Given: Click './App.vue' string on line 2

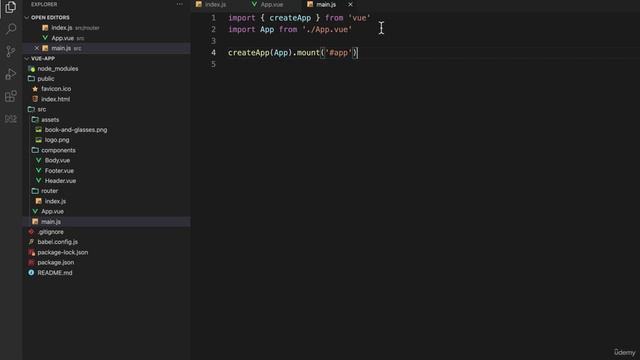Looking at the screenshot, I should [x=327, y=29].
